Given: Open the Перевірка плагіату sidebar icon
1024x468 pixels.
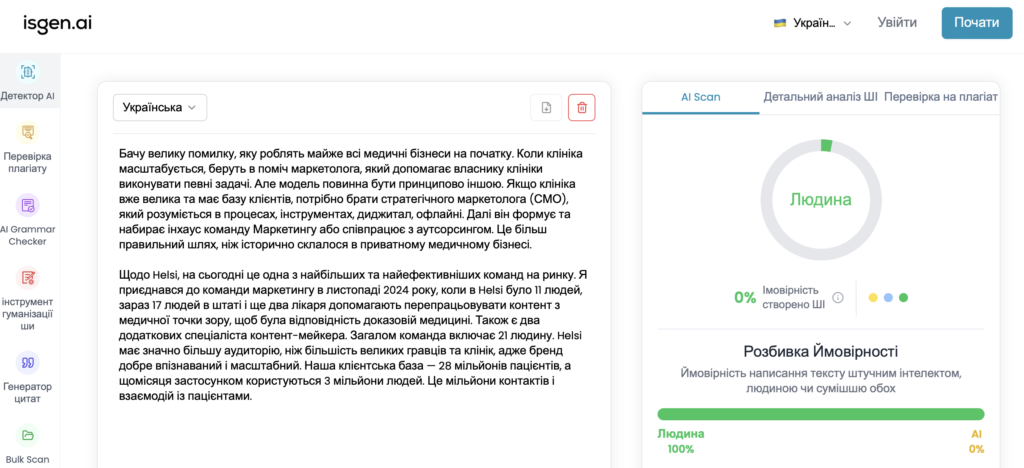Looking at the screenshot, I should (x=27, y=133).
